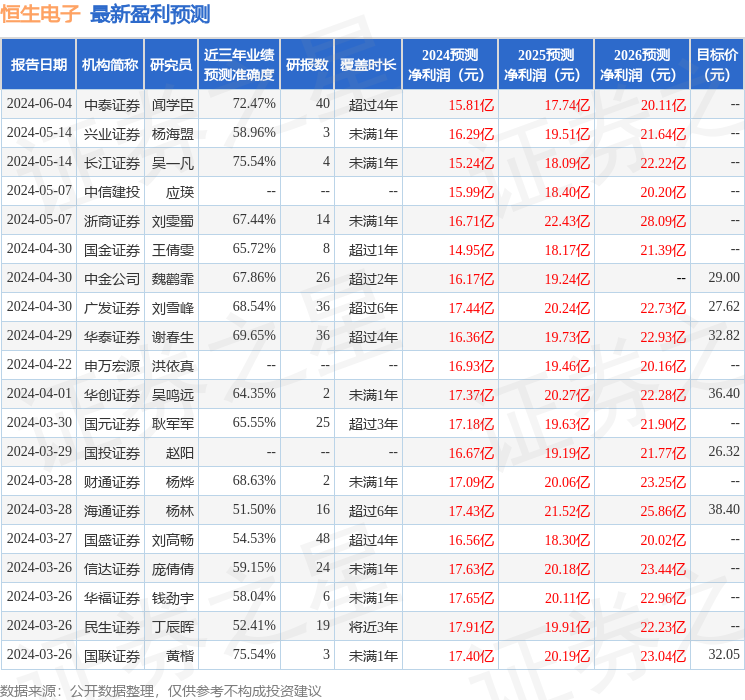The image size is (745, 700).
Task: Click analyst name 谢春生
Action: pos(173,336)
